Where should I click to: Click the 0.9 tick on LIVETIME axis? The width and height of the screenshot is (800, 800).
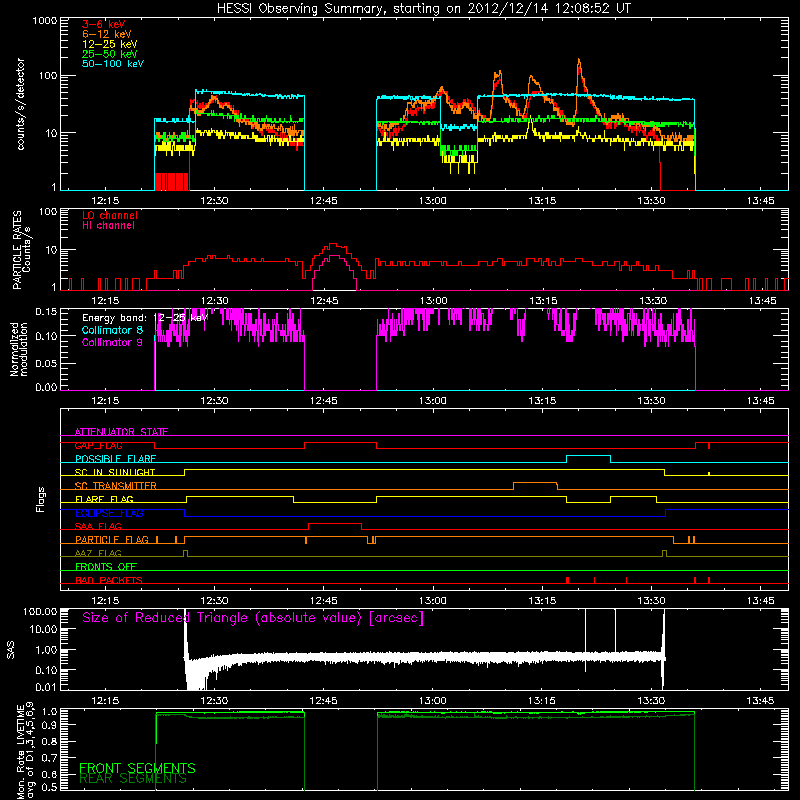coord(51,724)
